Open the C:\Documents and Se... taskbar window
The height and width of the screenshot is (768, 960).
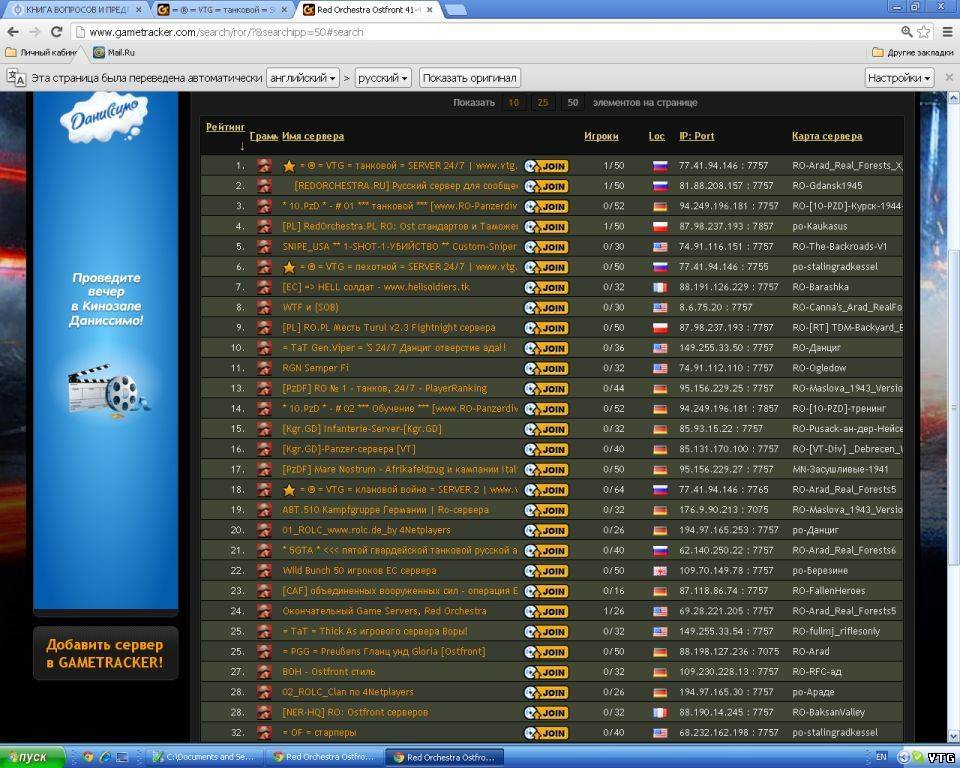203,757
